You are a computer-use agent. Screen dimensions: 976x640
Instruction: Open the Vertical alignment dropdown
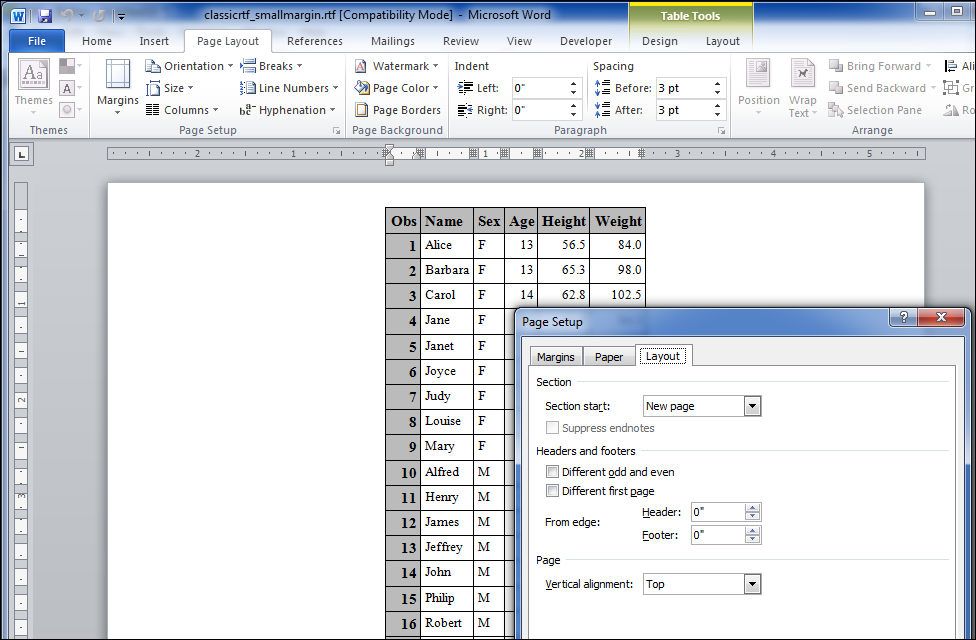click(752, 584)
